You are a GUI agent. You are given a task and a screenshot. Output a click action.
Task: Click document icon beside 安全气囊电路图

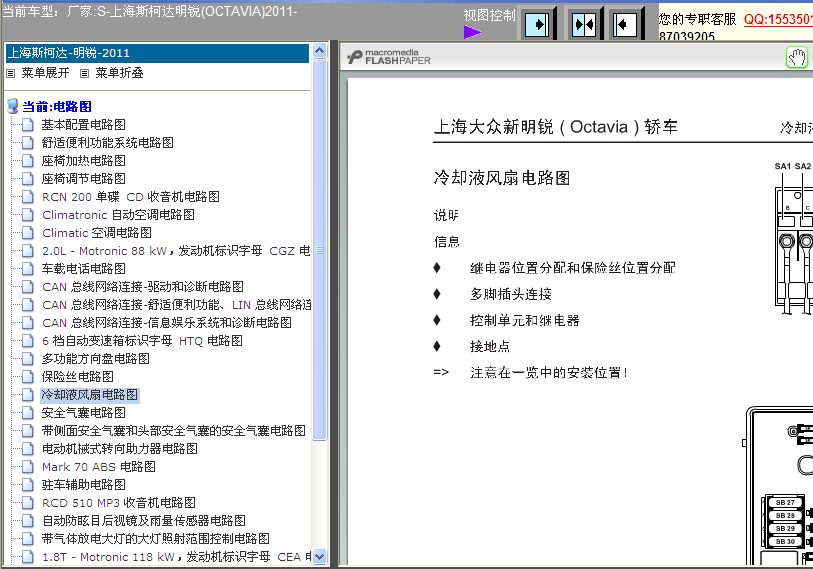point(28,412)
